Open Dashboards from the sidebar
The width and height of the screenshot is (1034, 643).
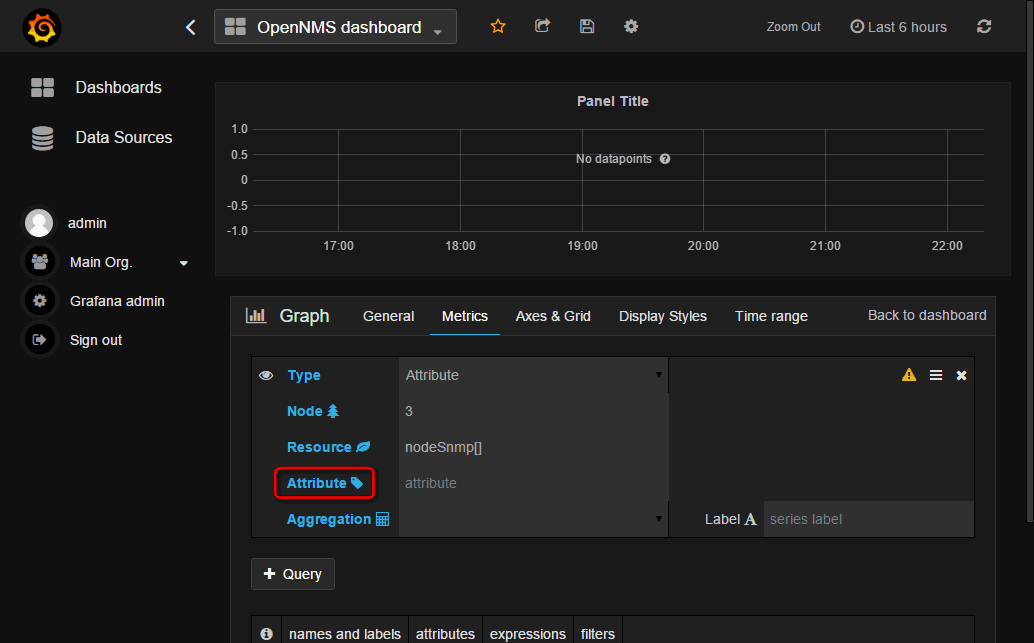pyautogui.click(x=119, y=87)
